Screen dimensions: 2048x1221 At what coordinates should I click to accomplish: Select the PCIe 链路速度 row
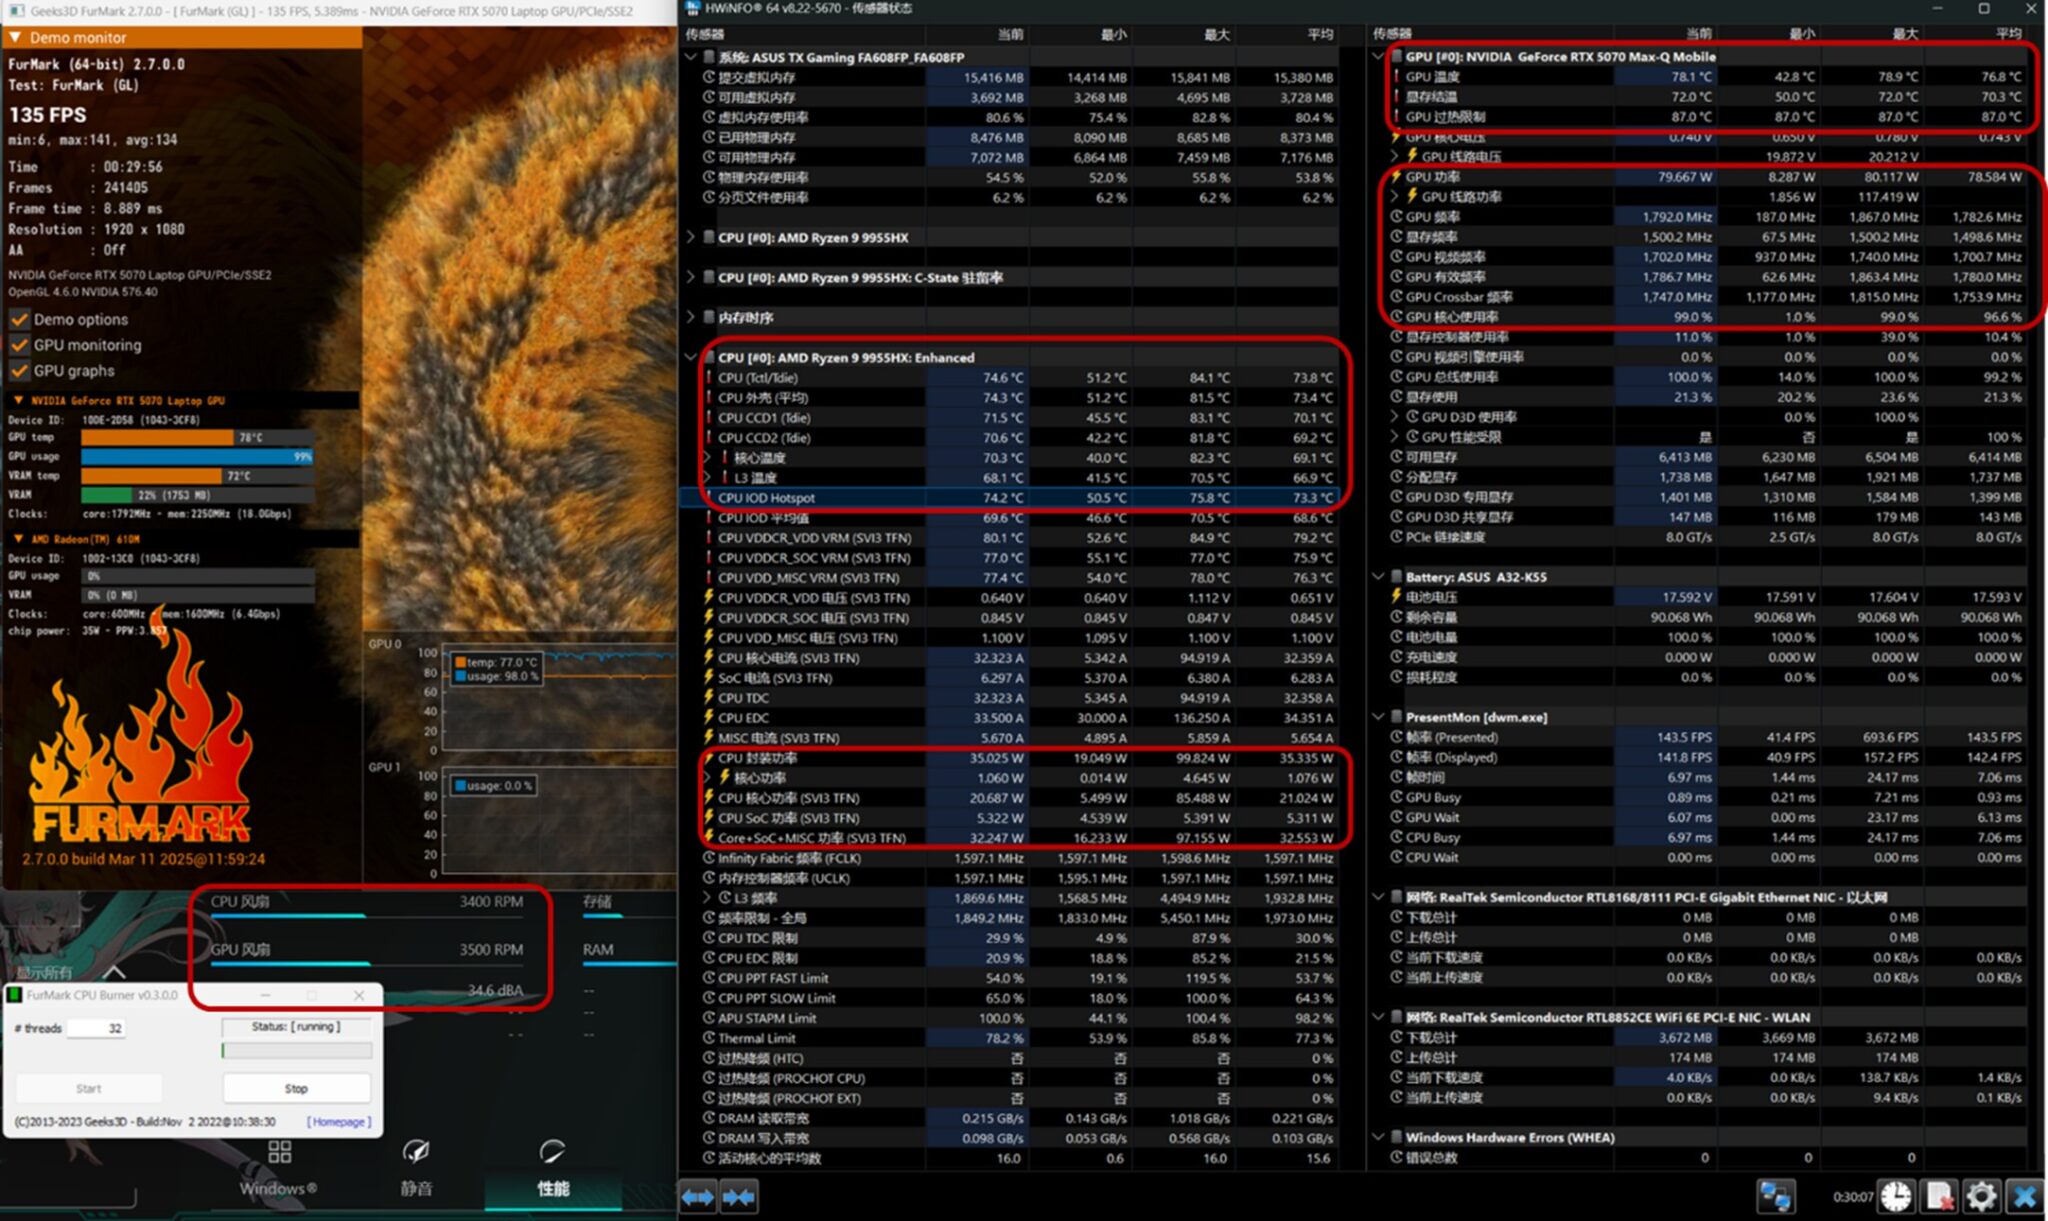tap(1708, 537)
